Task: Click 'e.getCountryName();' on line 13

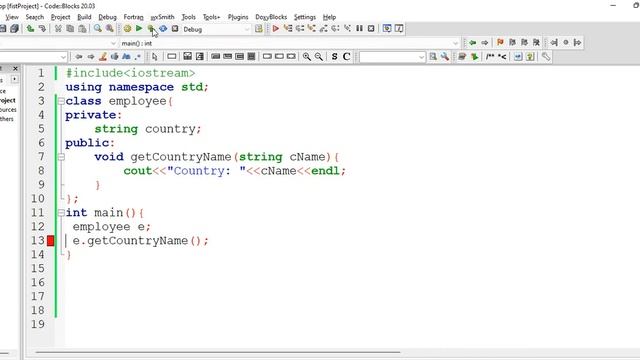Action: 140,241
